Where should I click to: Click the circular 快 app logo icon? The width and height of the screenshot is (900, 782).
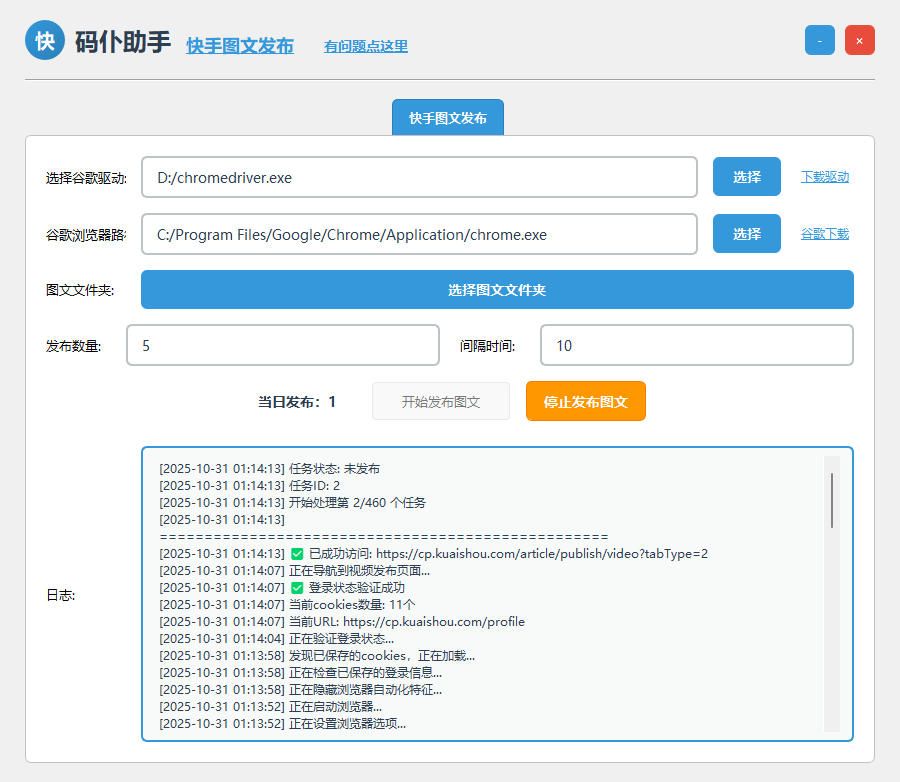point(44,41)
